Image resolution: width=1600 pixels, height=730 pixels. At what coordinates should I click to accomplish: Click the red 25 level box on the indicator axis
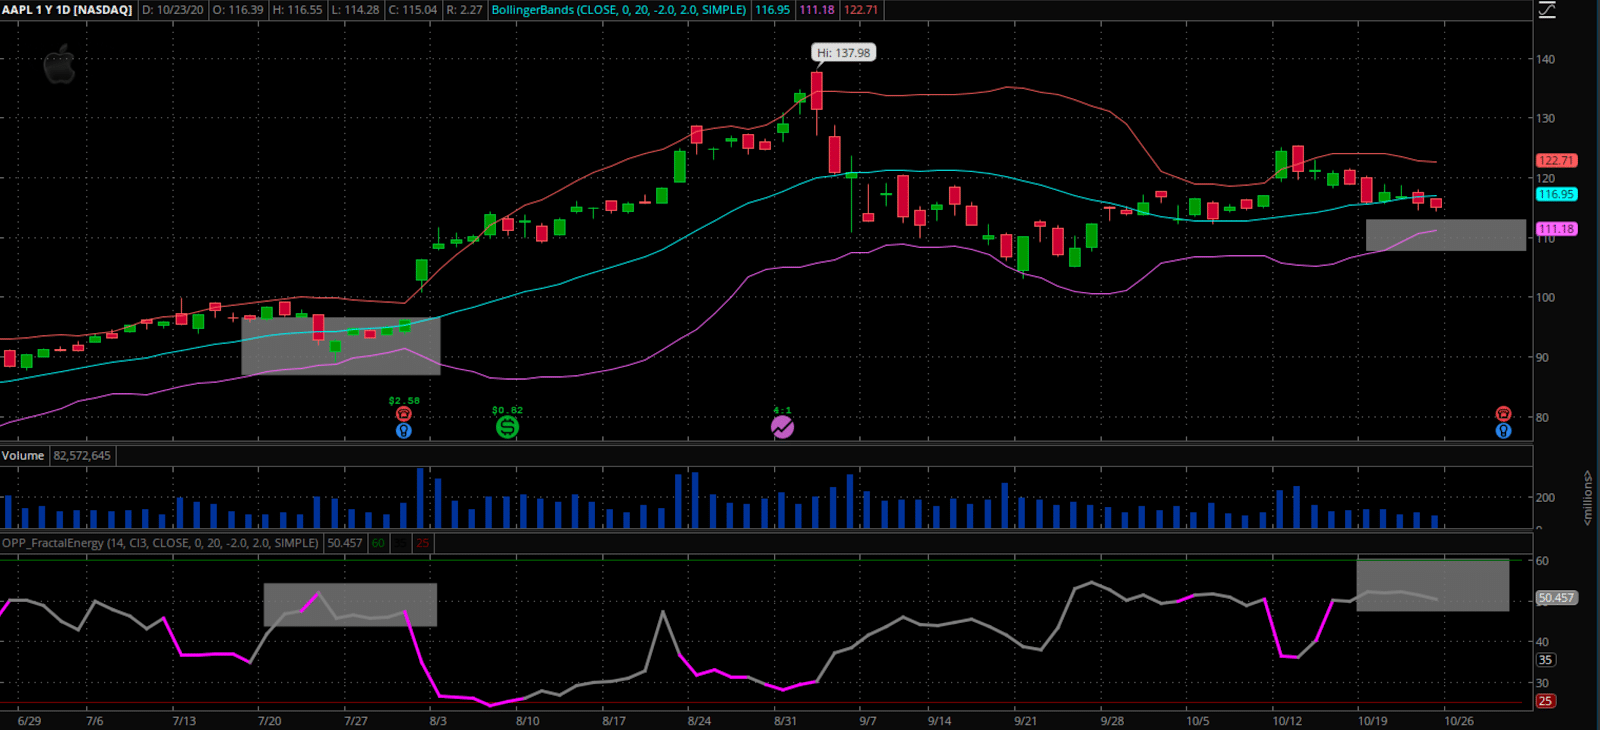pos(1545,701)
